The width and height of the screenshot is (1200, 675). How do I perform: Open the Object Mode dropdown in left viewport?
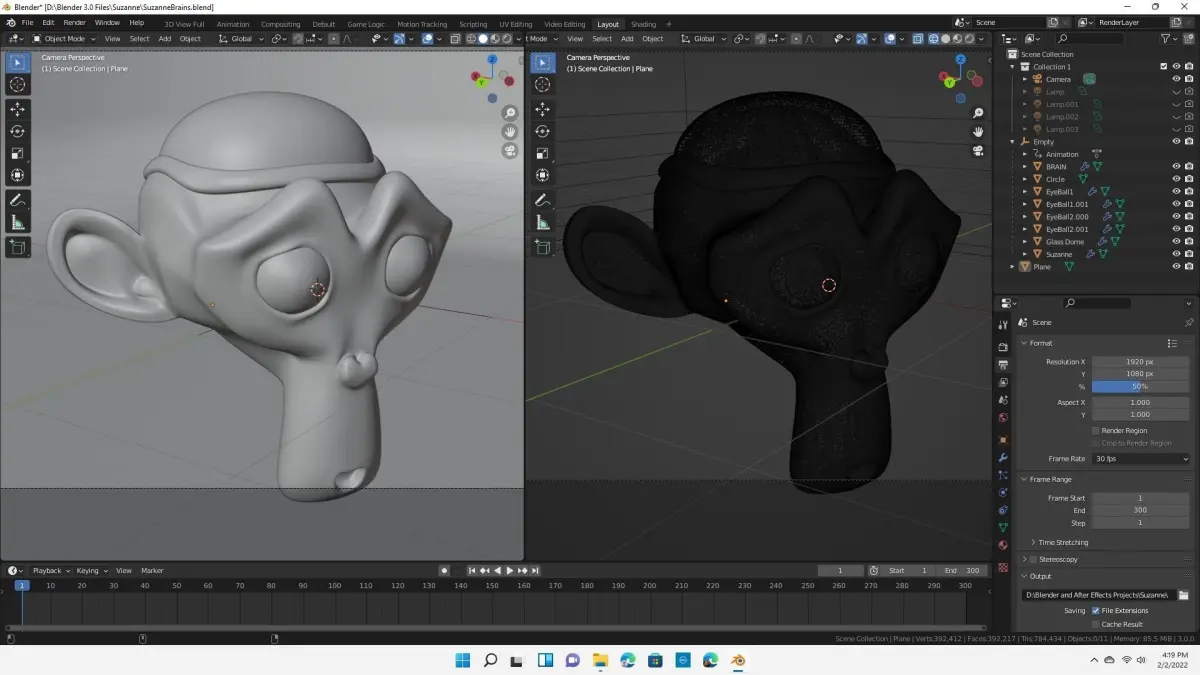pyautogui.click(x=64, y=39)
